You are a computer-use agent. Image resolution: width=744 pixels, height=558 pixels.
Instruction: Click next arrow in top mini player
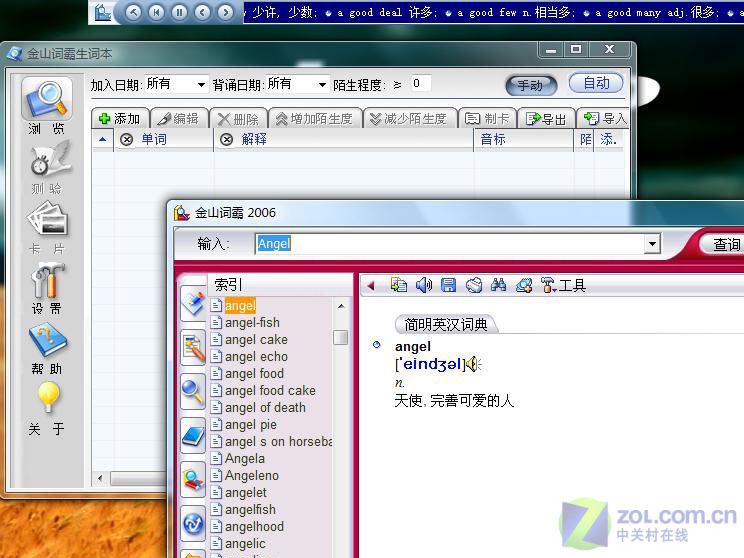point(225,12)
